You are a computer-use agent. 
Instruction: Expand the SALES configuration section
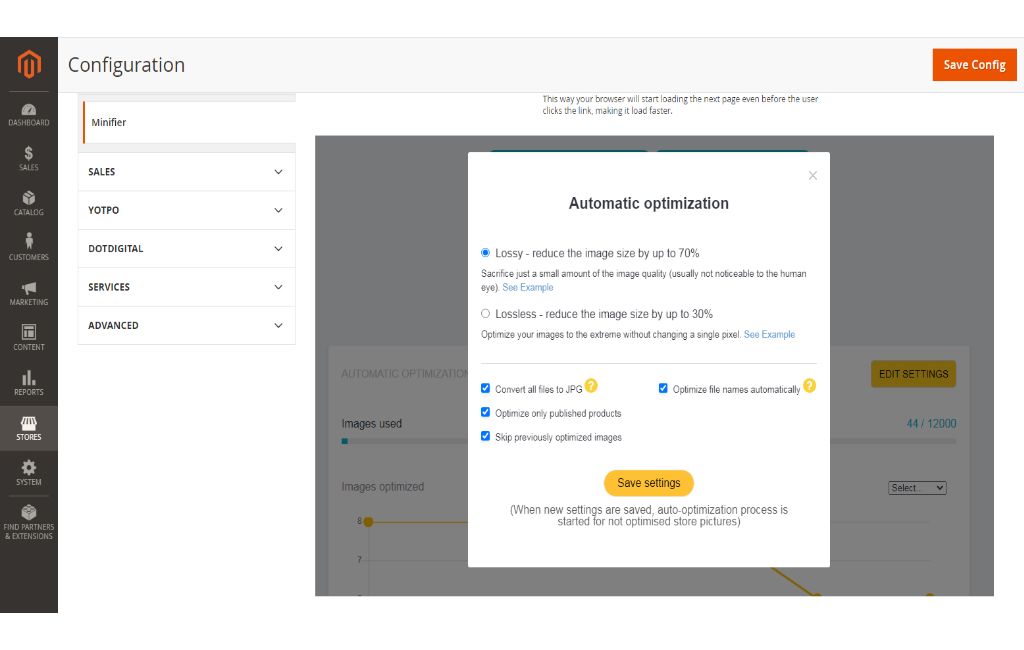(x=186, y=172)
